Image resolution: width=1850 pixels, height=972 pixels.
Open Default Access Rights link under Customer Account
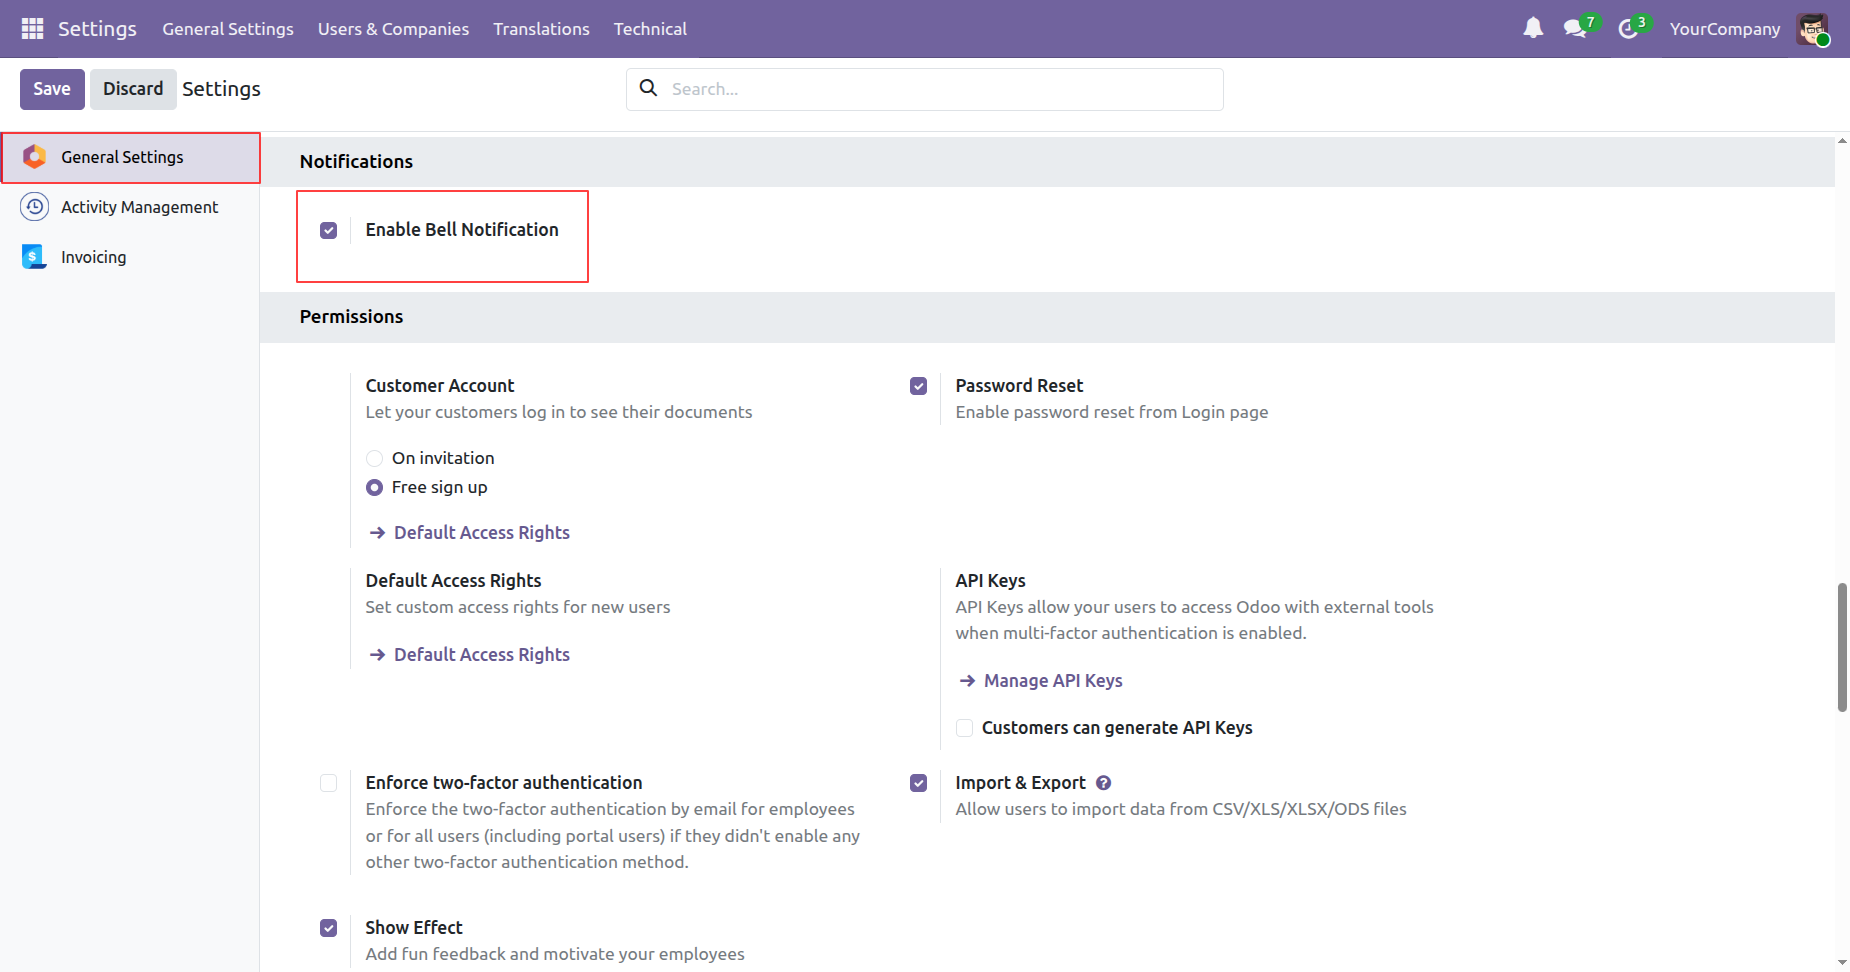tap(481, 533)
